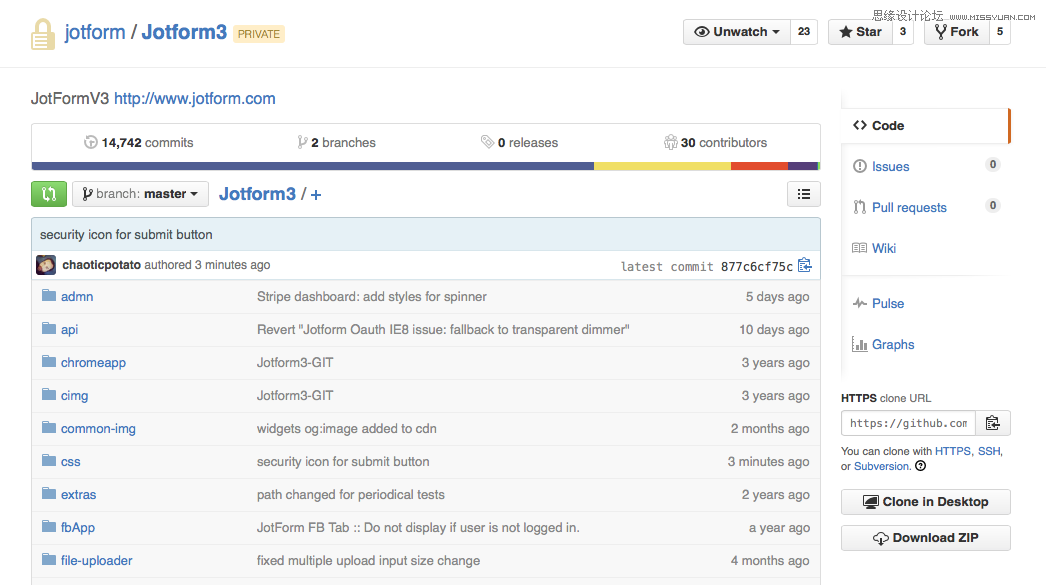This screenshot has width=1046, height=585.
Task: Click the red segment of language bar
Action: tap(759, 166)
